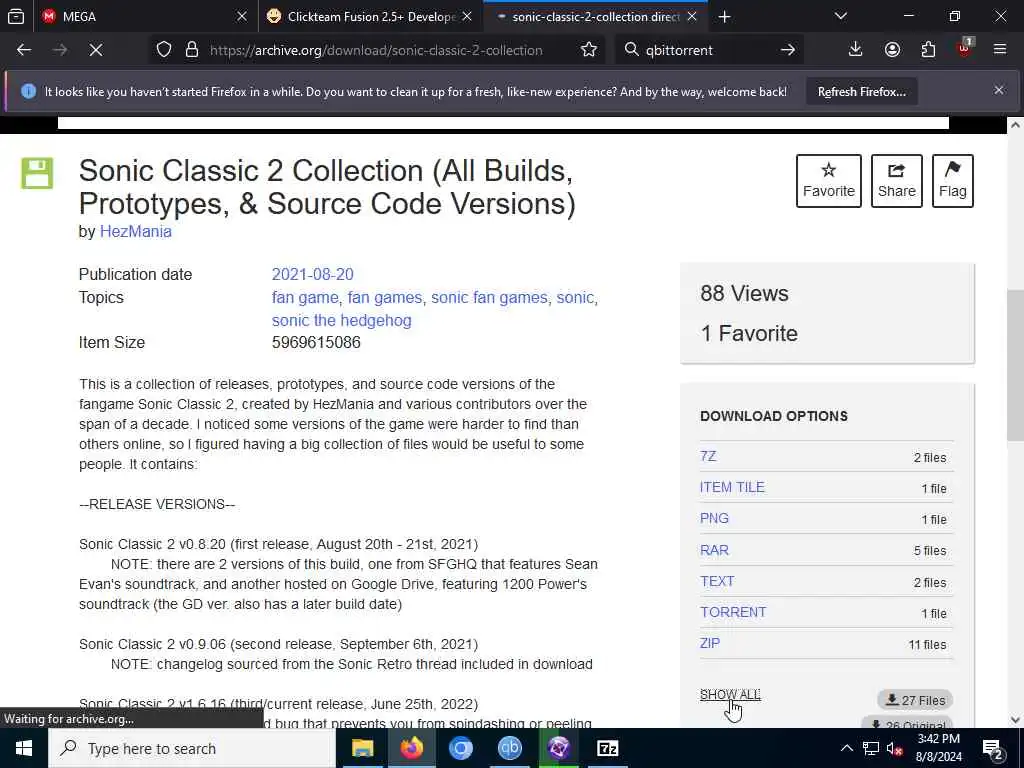Expand the list all tabs dropdown
Screen dimensions: 1024x768
point(841,16)
